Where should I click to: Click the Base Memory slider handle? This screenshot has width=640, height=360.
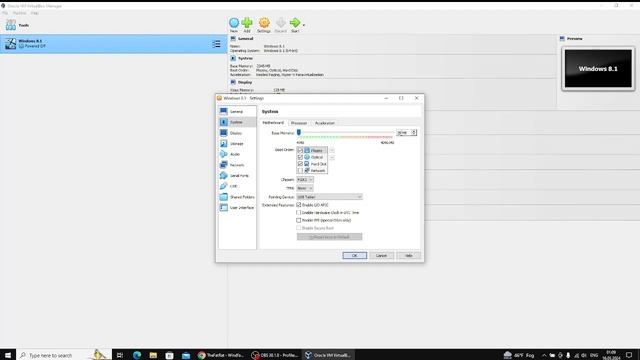[299, 132]
